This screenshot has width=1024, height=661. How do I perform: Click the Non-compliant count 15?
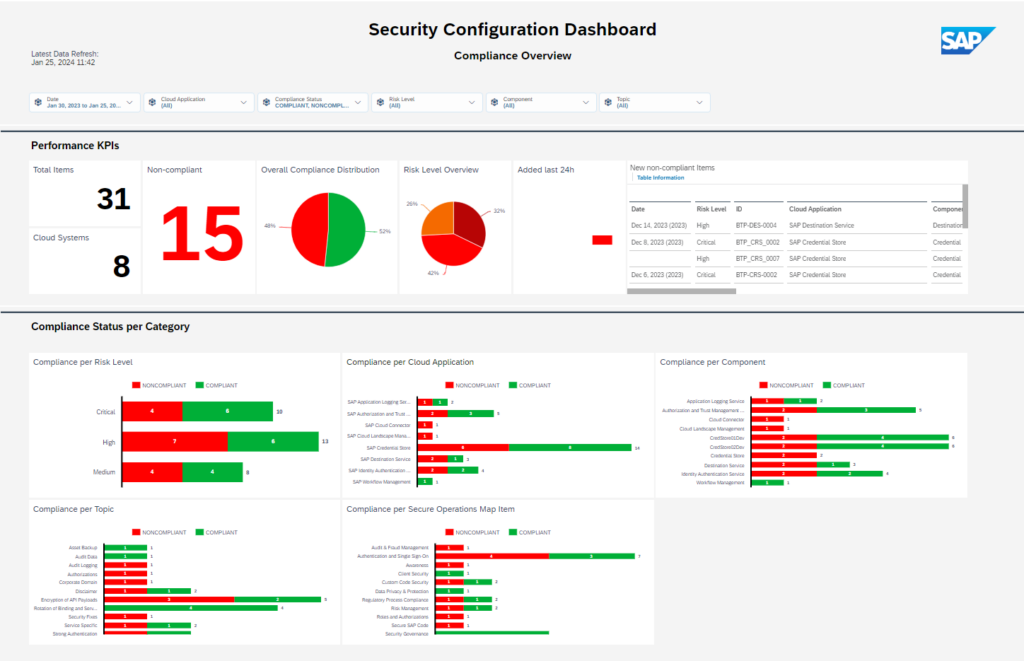tap(202, 234)
